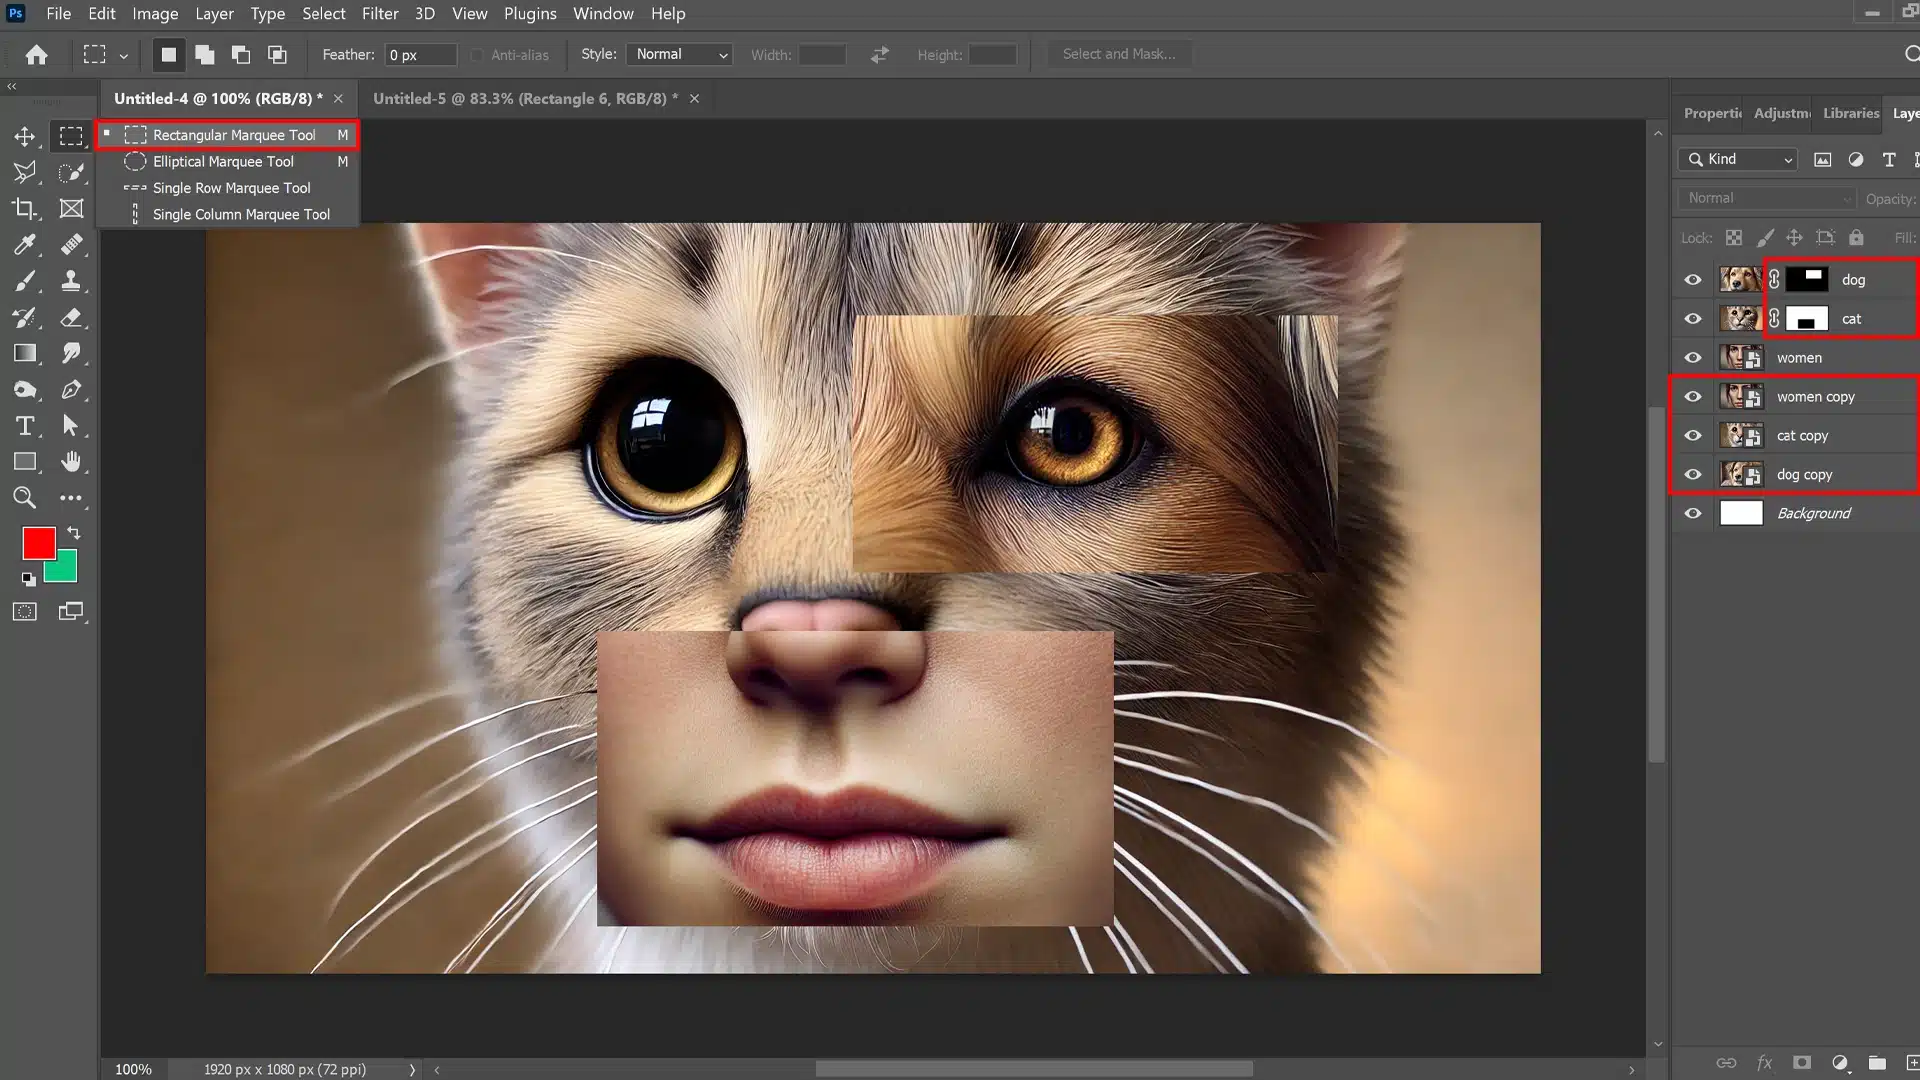This screenshot has width=1920, height=1080.
Task: Hide the dog copy layer
Action: [x=1692, y=475]
